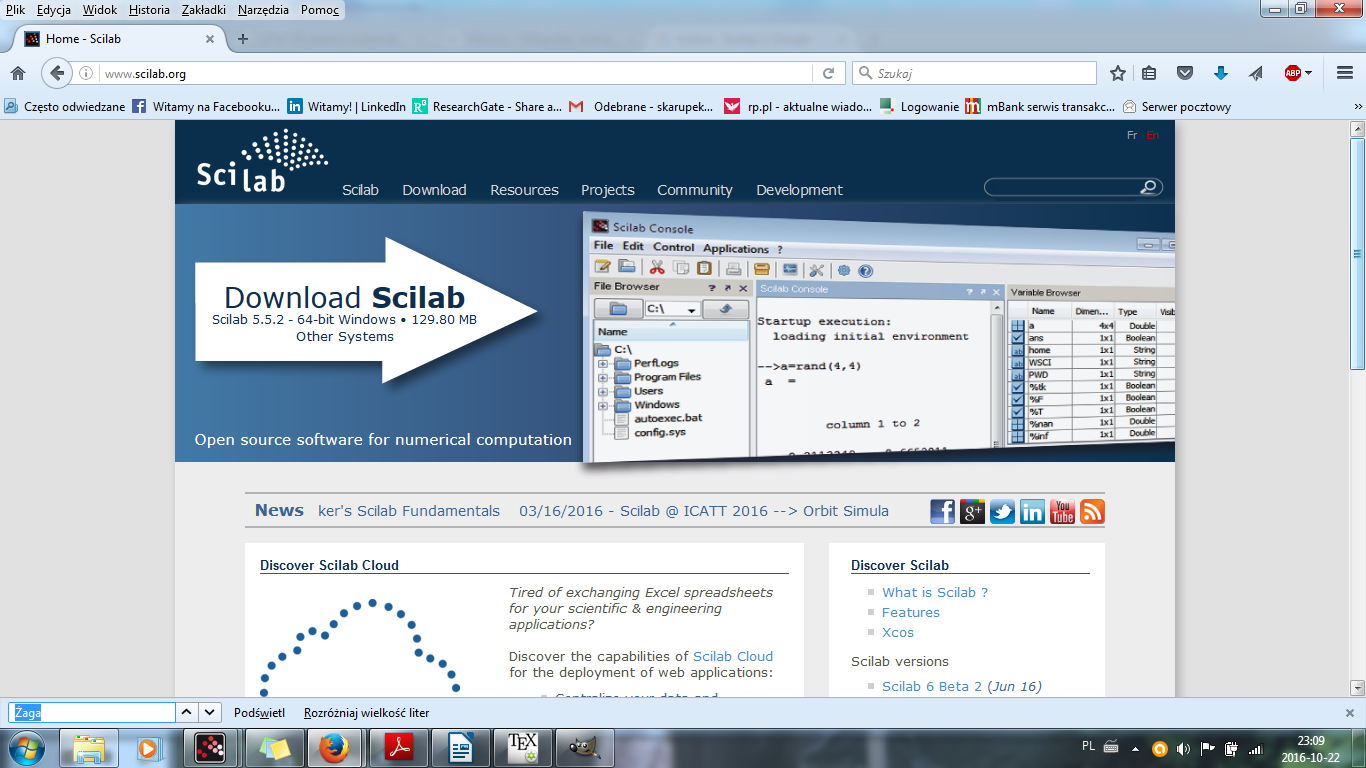Click the site search magnifier icon
This screenshot has height=768, width=1366.
click(1150, 187)
